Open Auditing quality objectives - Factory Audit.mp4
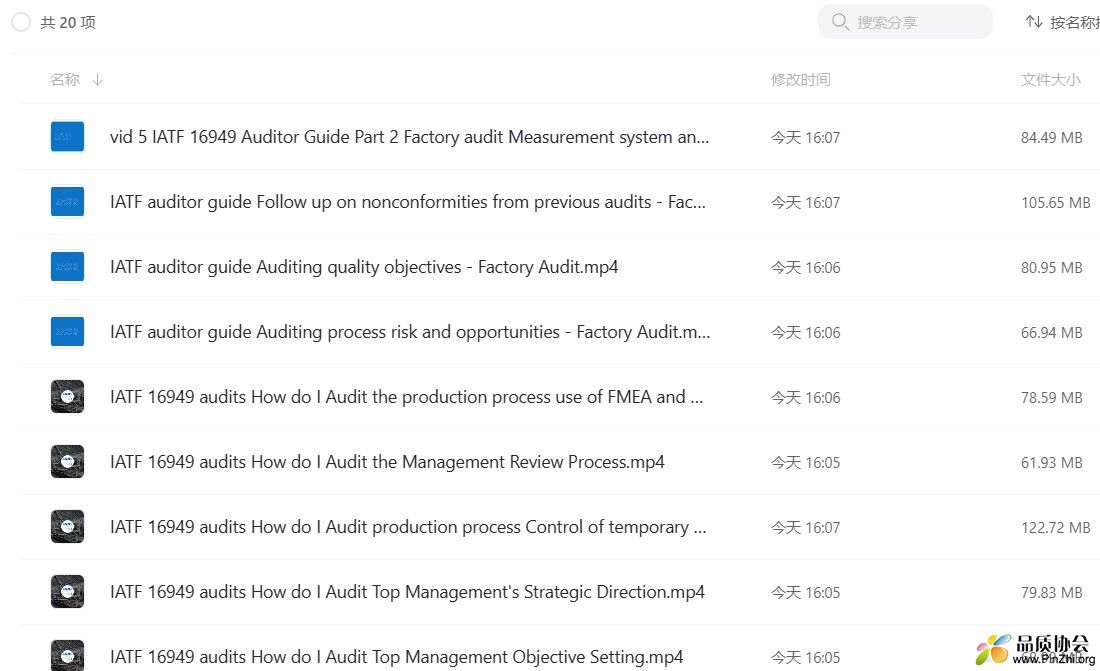 tap(364, 267)
